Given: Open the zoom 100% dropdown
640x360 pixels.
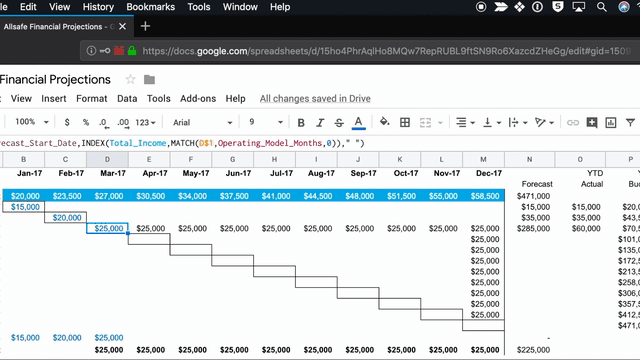Looking at the screenshot, I should point(32,122).
